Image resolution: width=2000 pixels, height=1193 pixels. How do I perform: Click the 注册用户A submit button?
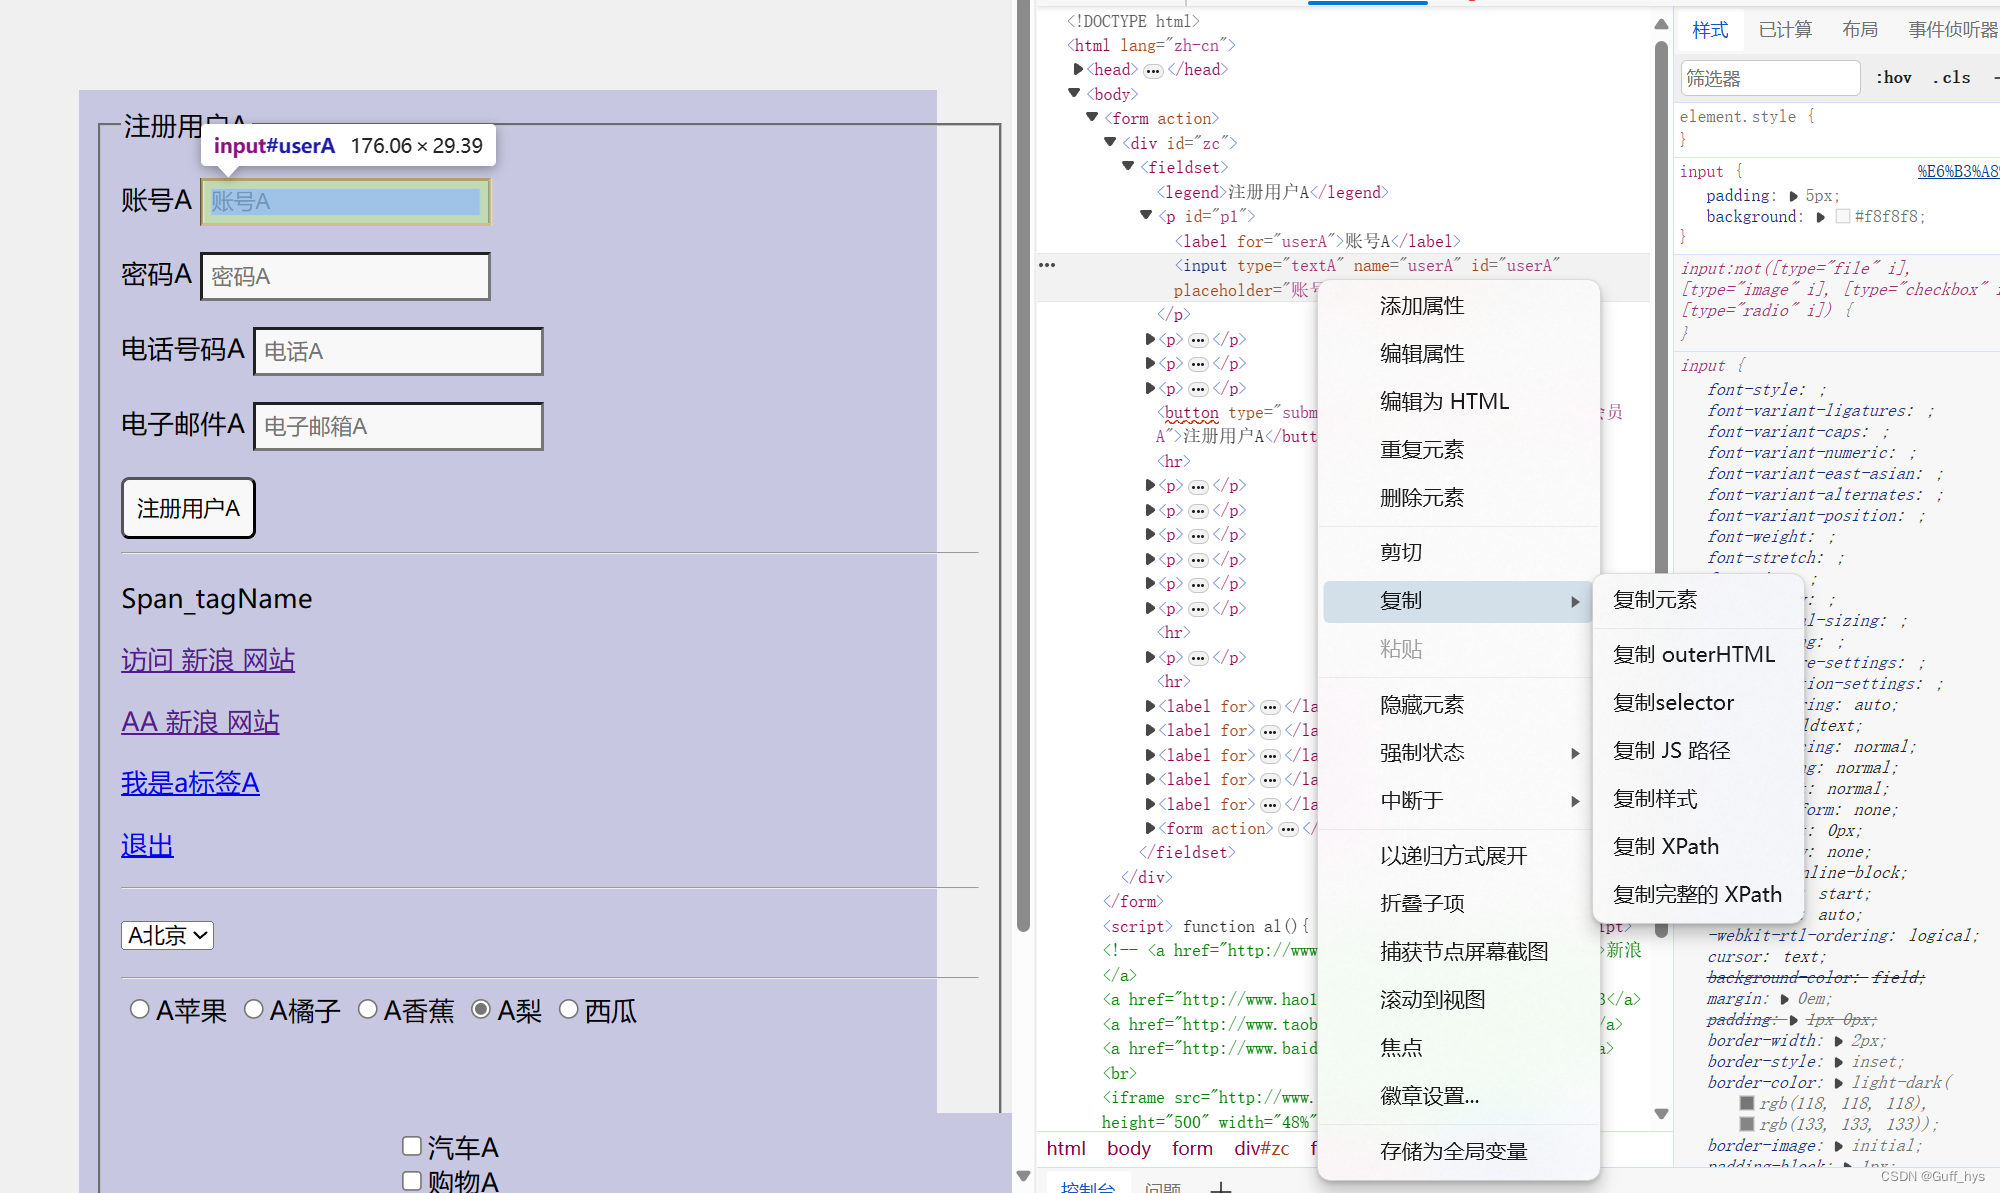(188, 508)
